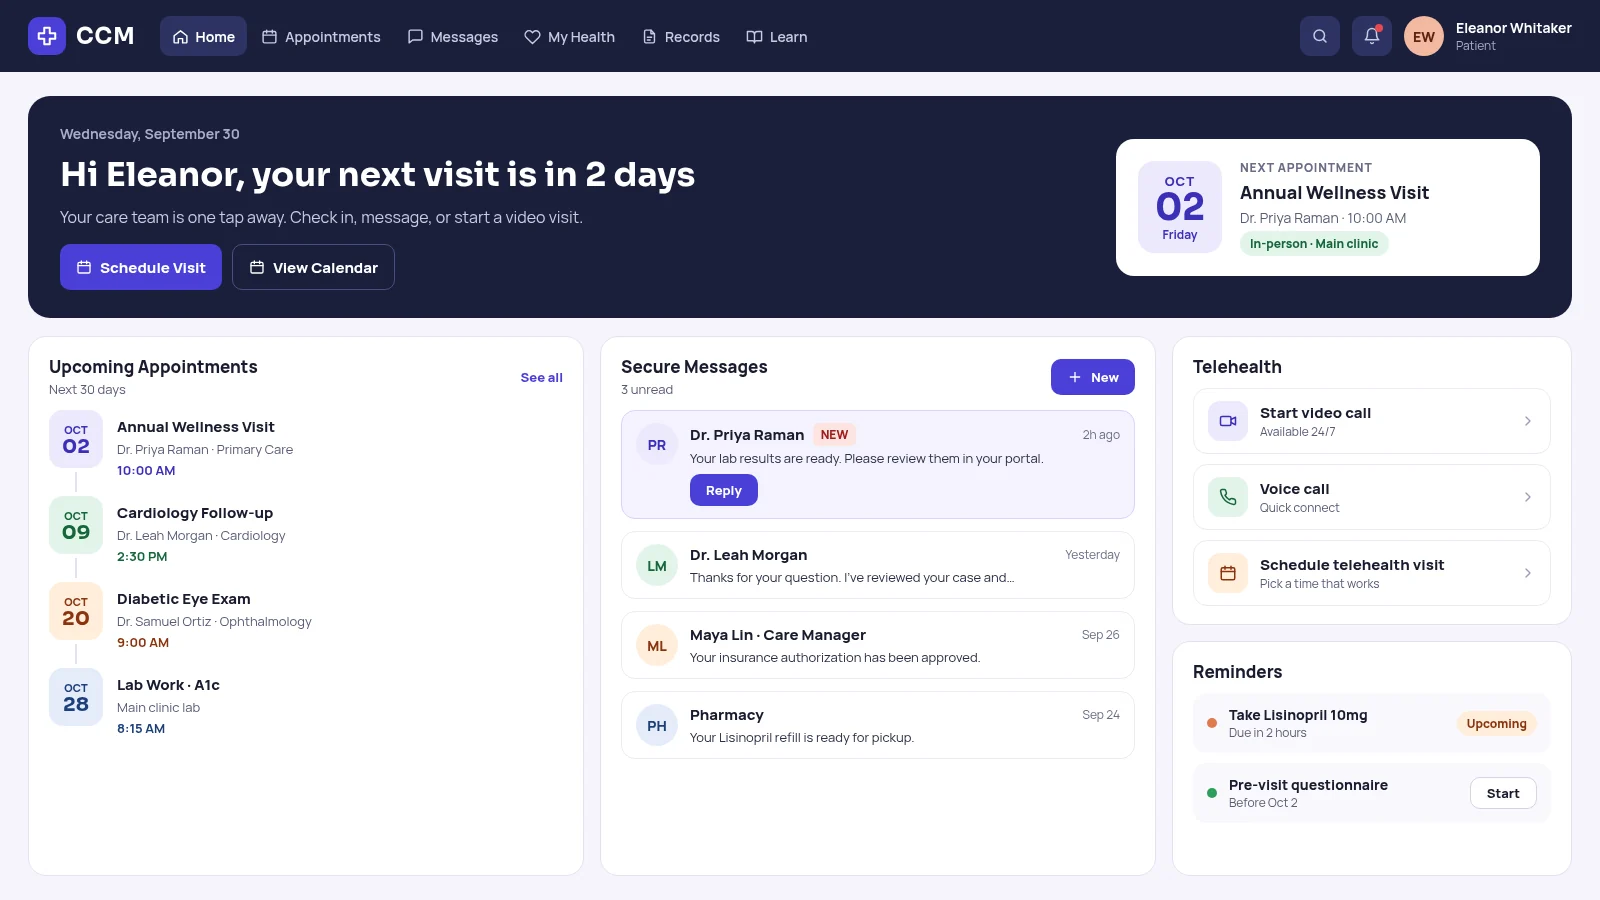1600x900 pixels.
Task: Expand the Schedule telehealth visit chevron
Action: coord(1527,573)
